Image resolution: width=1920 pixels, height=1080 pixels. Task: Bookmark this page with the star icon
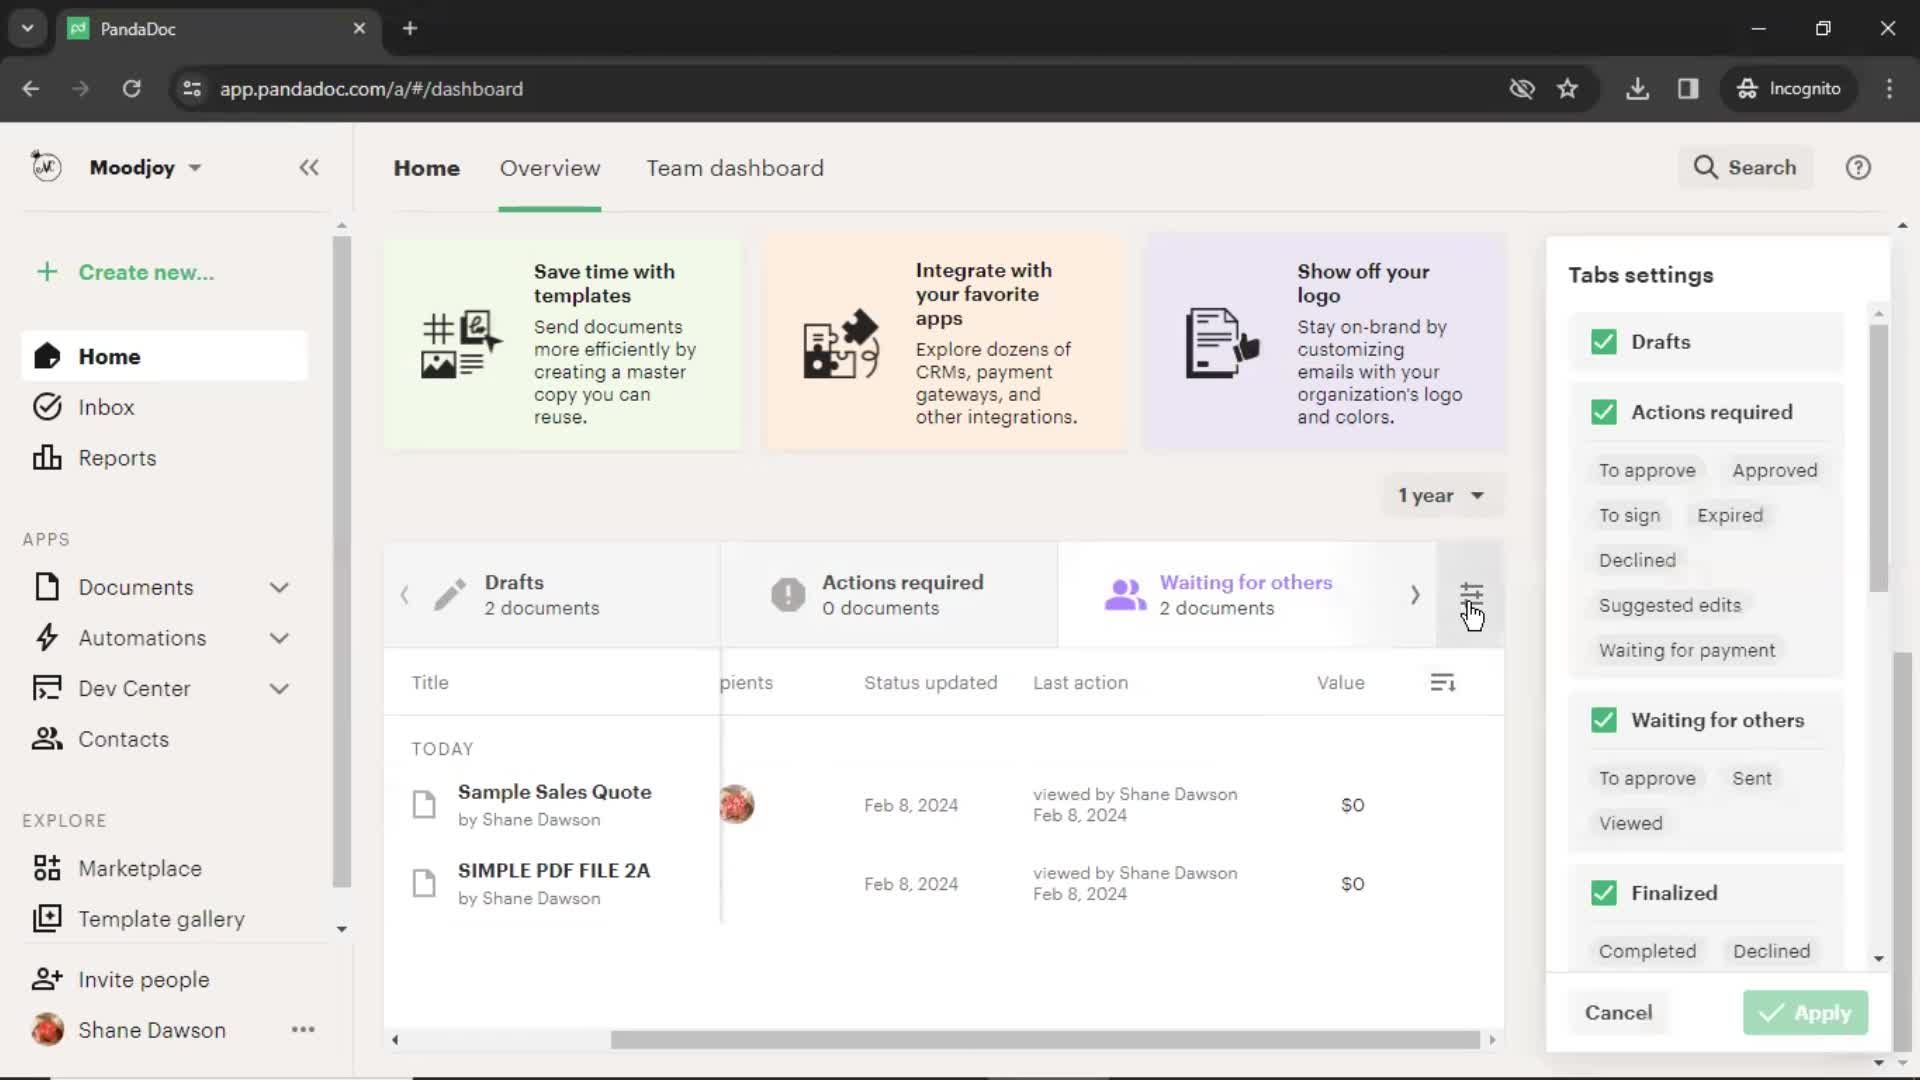click(x=1567, y=89)
